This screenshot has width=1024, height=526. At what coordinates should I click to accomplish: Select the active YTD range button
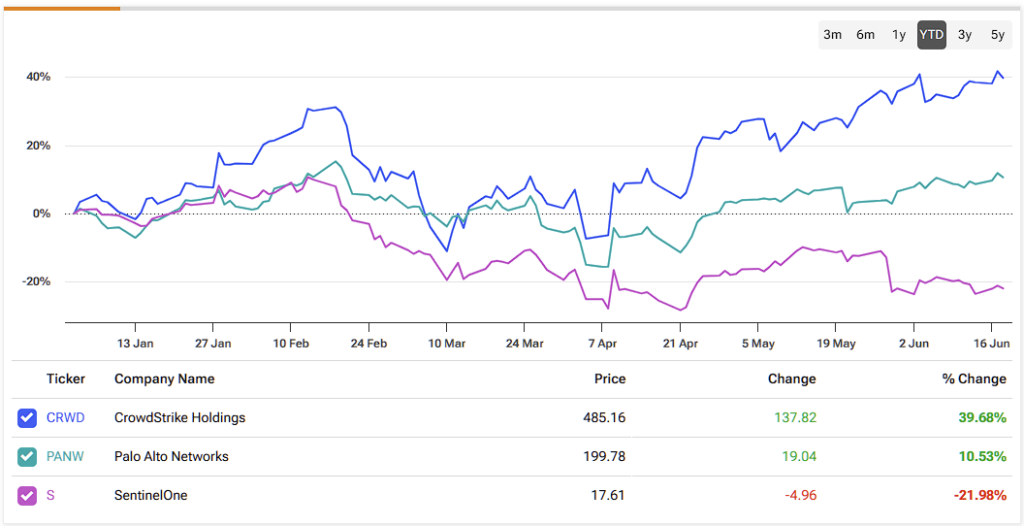(931, 35)
